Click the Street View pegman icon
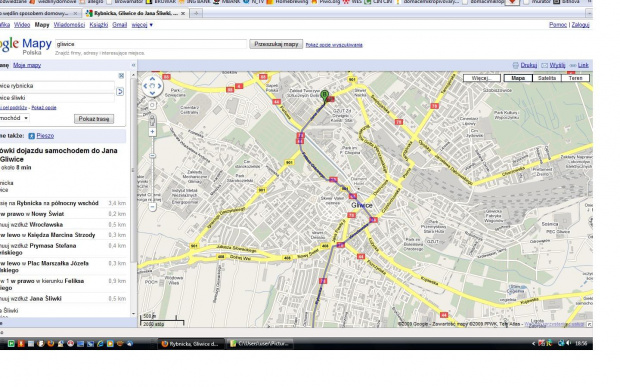Image resolution: width=620 pixels, height=387 pixels. point(152,120)
